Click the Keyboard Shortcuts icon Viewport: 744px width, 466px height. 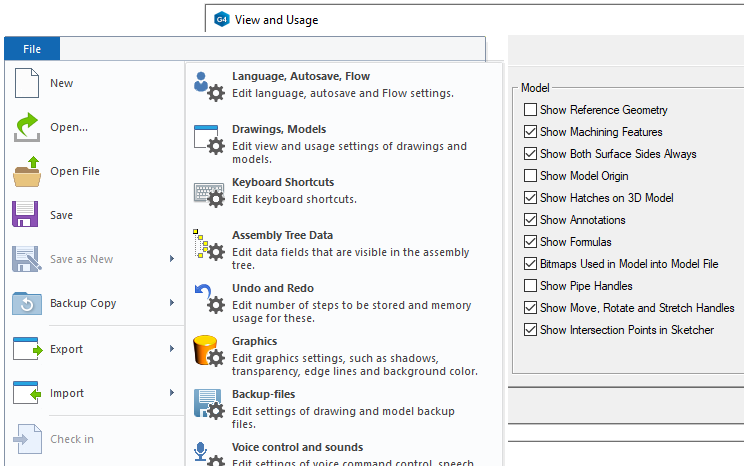[x=208, y=192]
